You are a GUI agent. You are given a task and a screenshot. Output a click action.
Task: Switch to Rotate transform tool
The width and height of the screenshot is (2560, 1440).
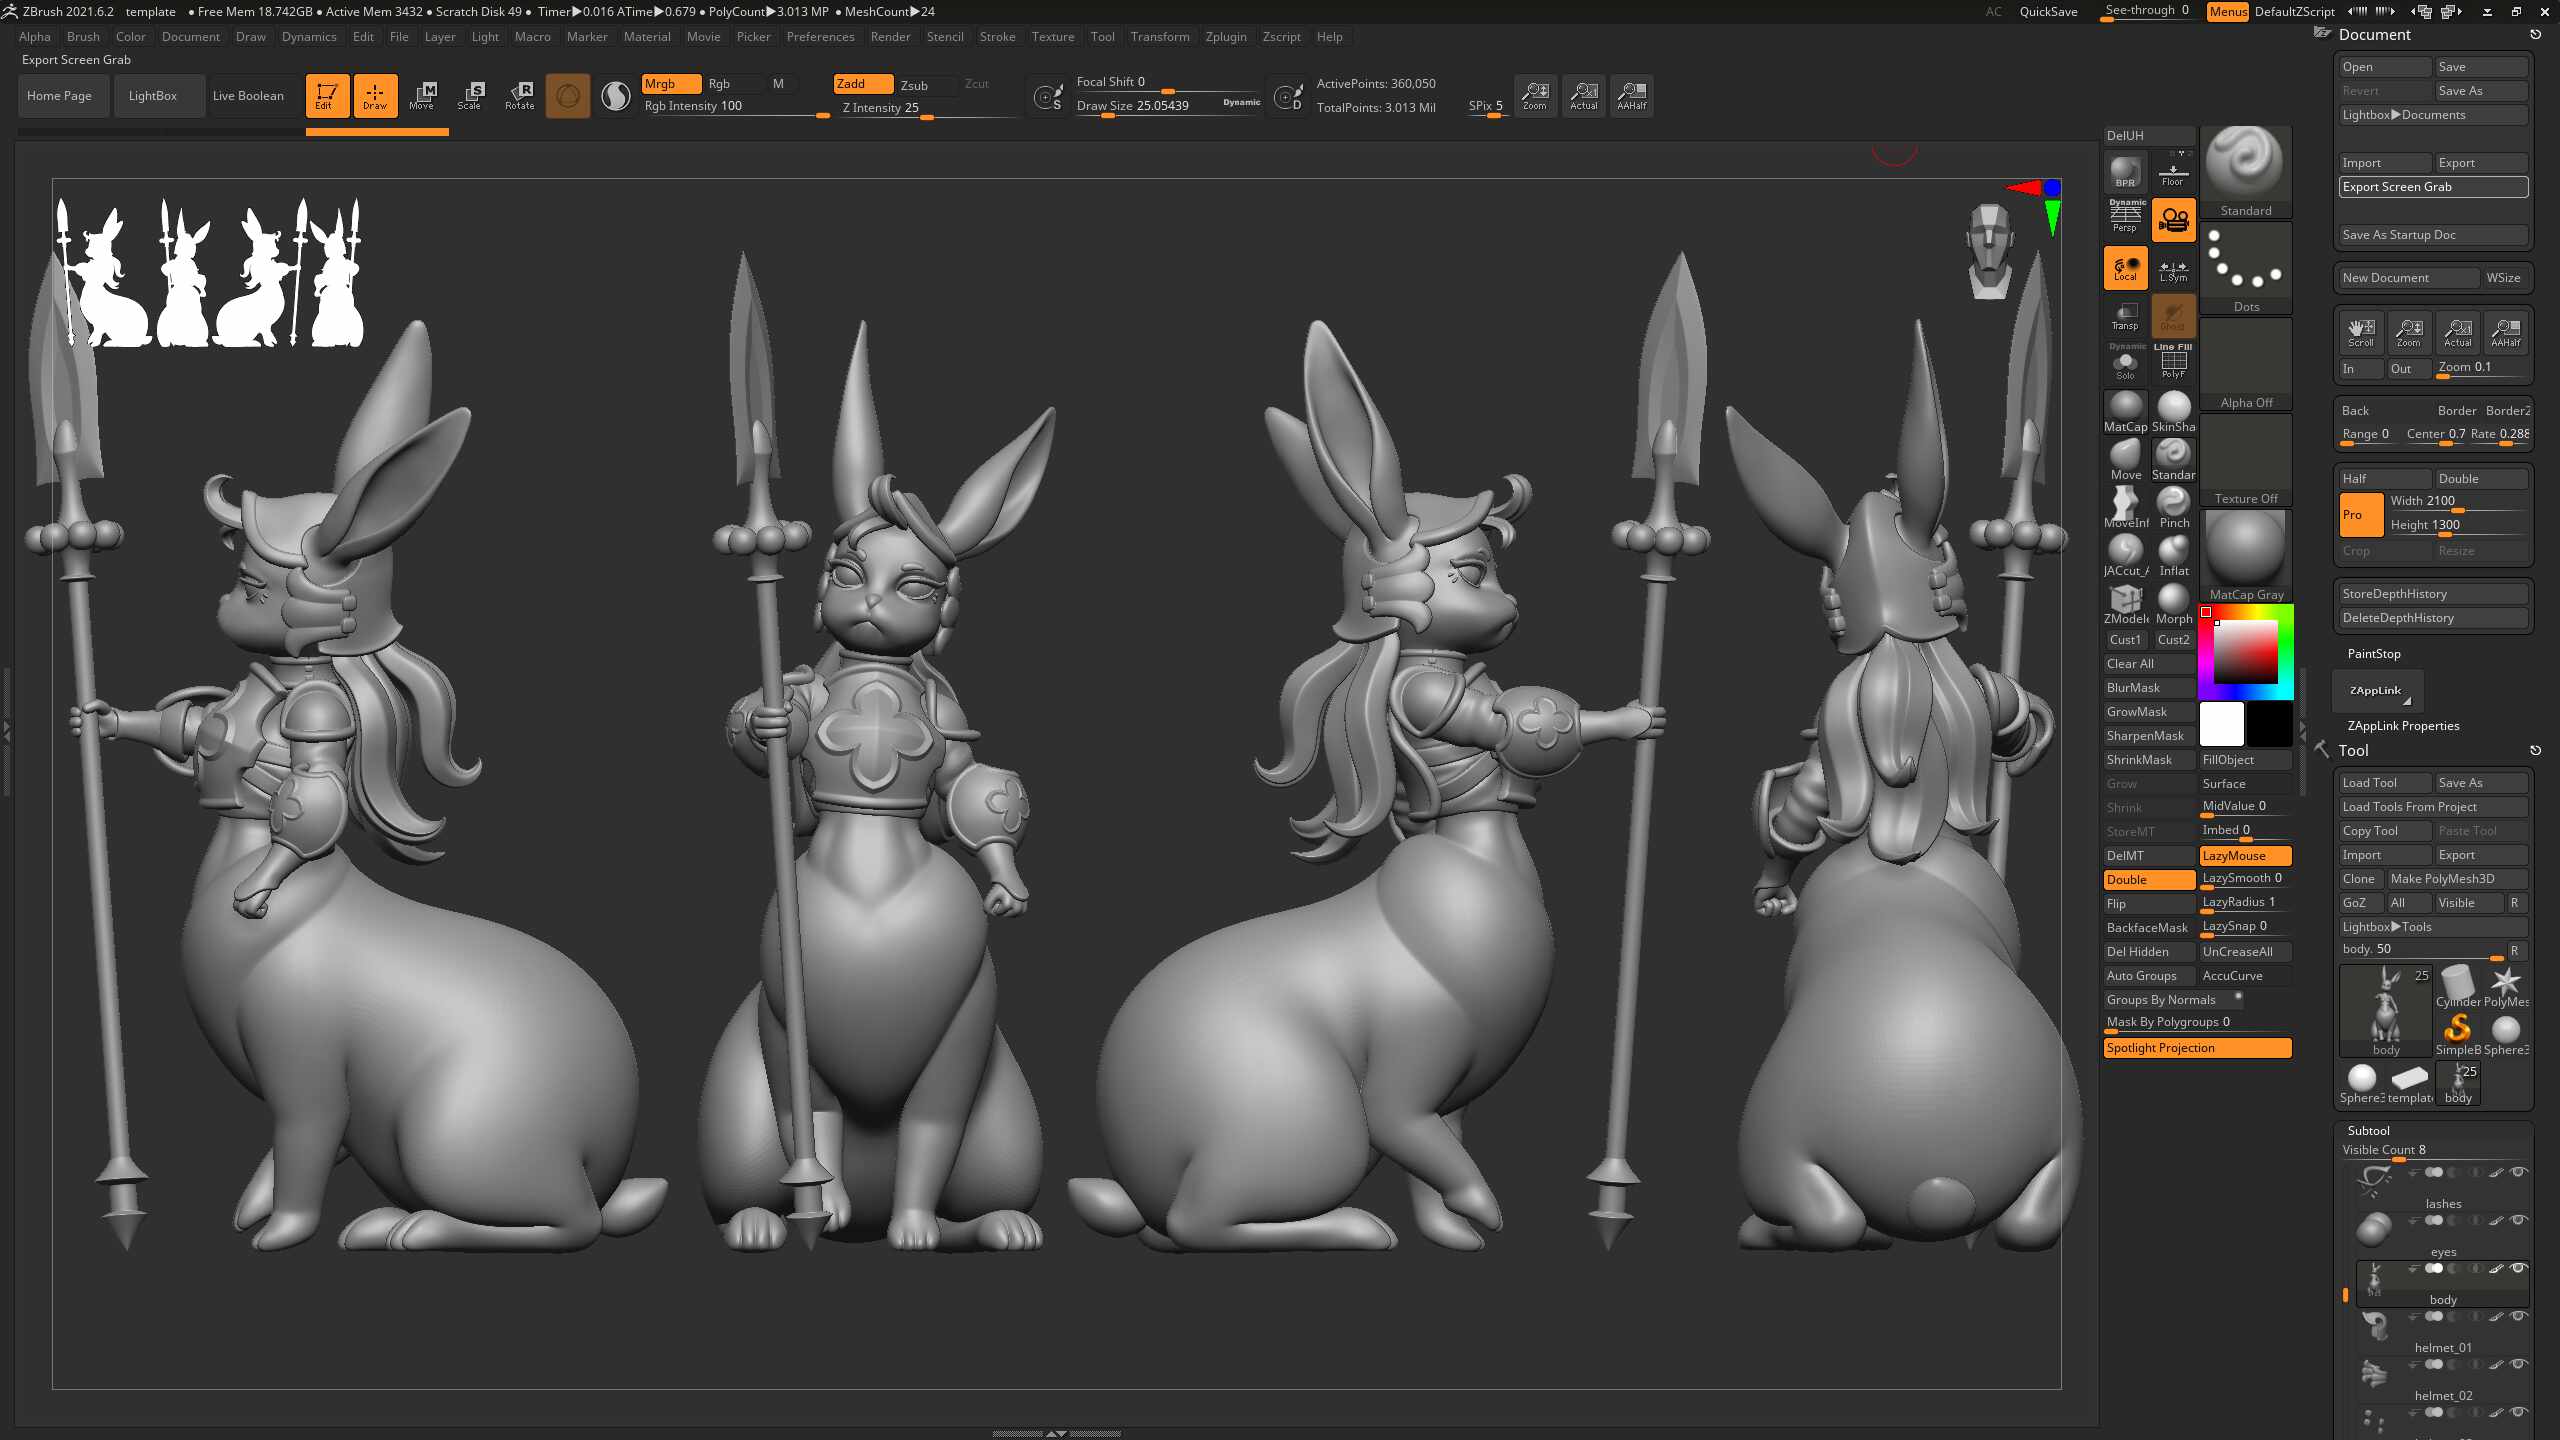coord(519,96)
